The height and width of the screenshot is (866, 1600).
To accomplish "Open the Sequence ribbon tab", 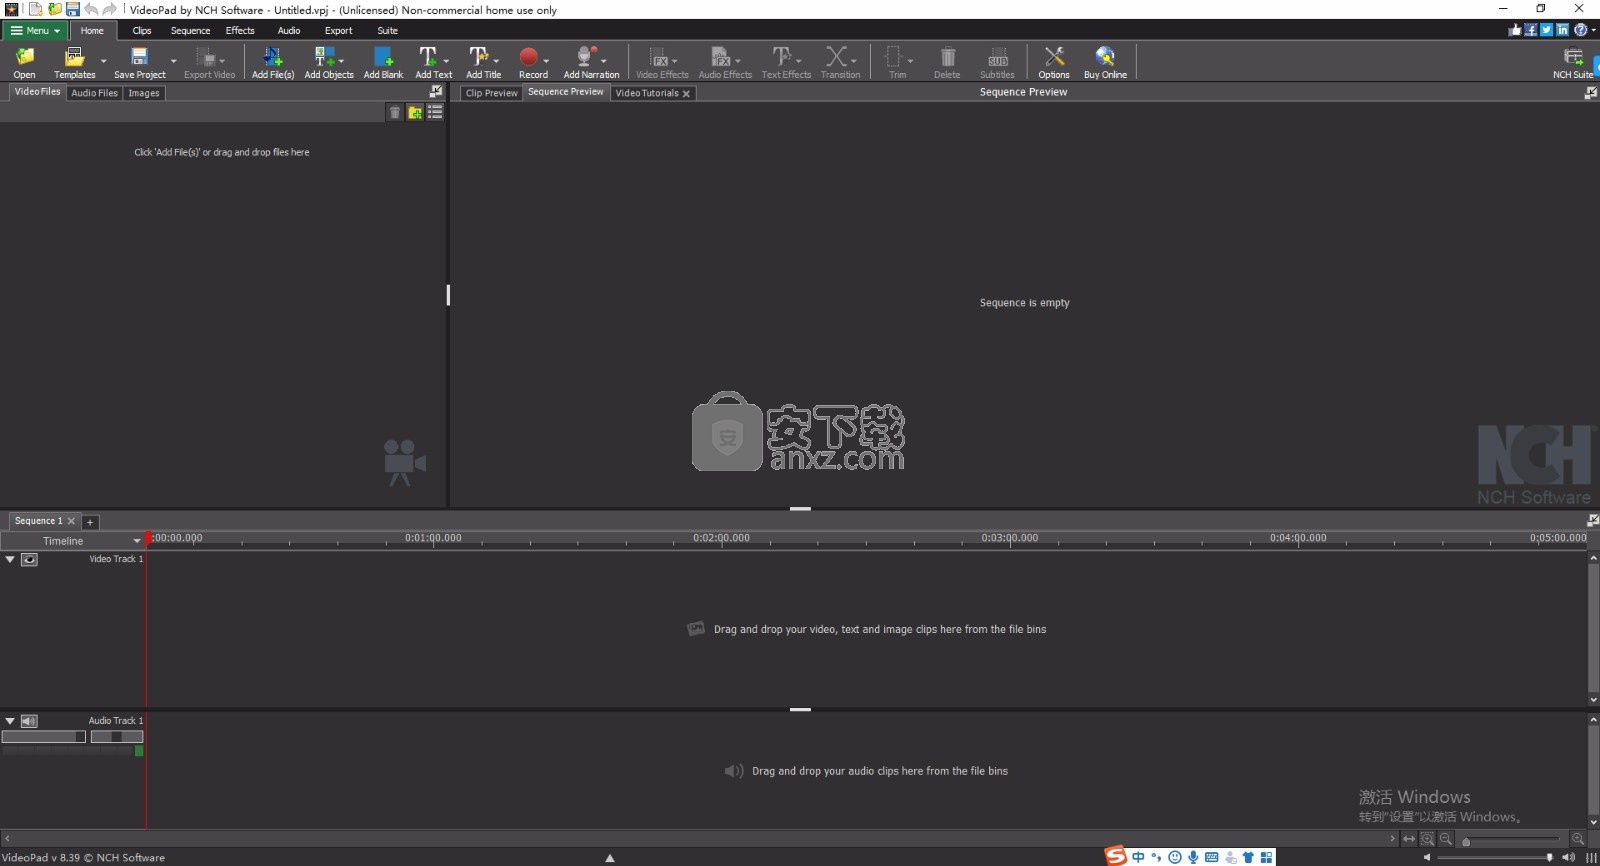I will coord(190,30).
